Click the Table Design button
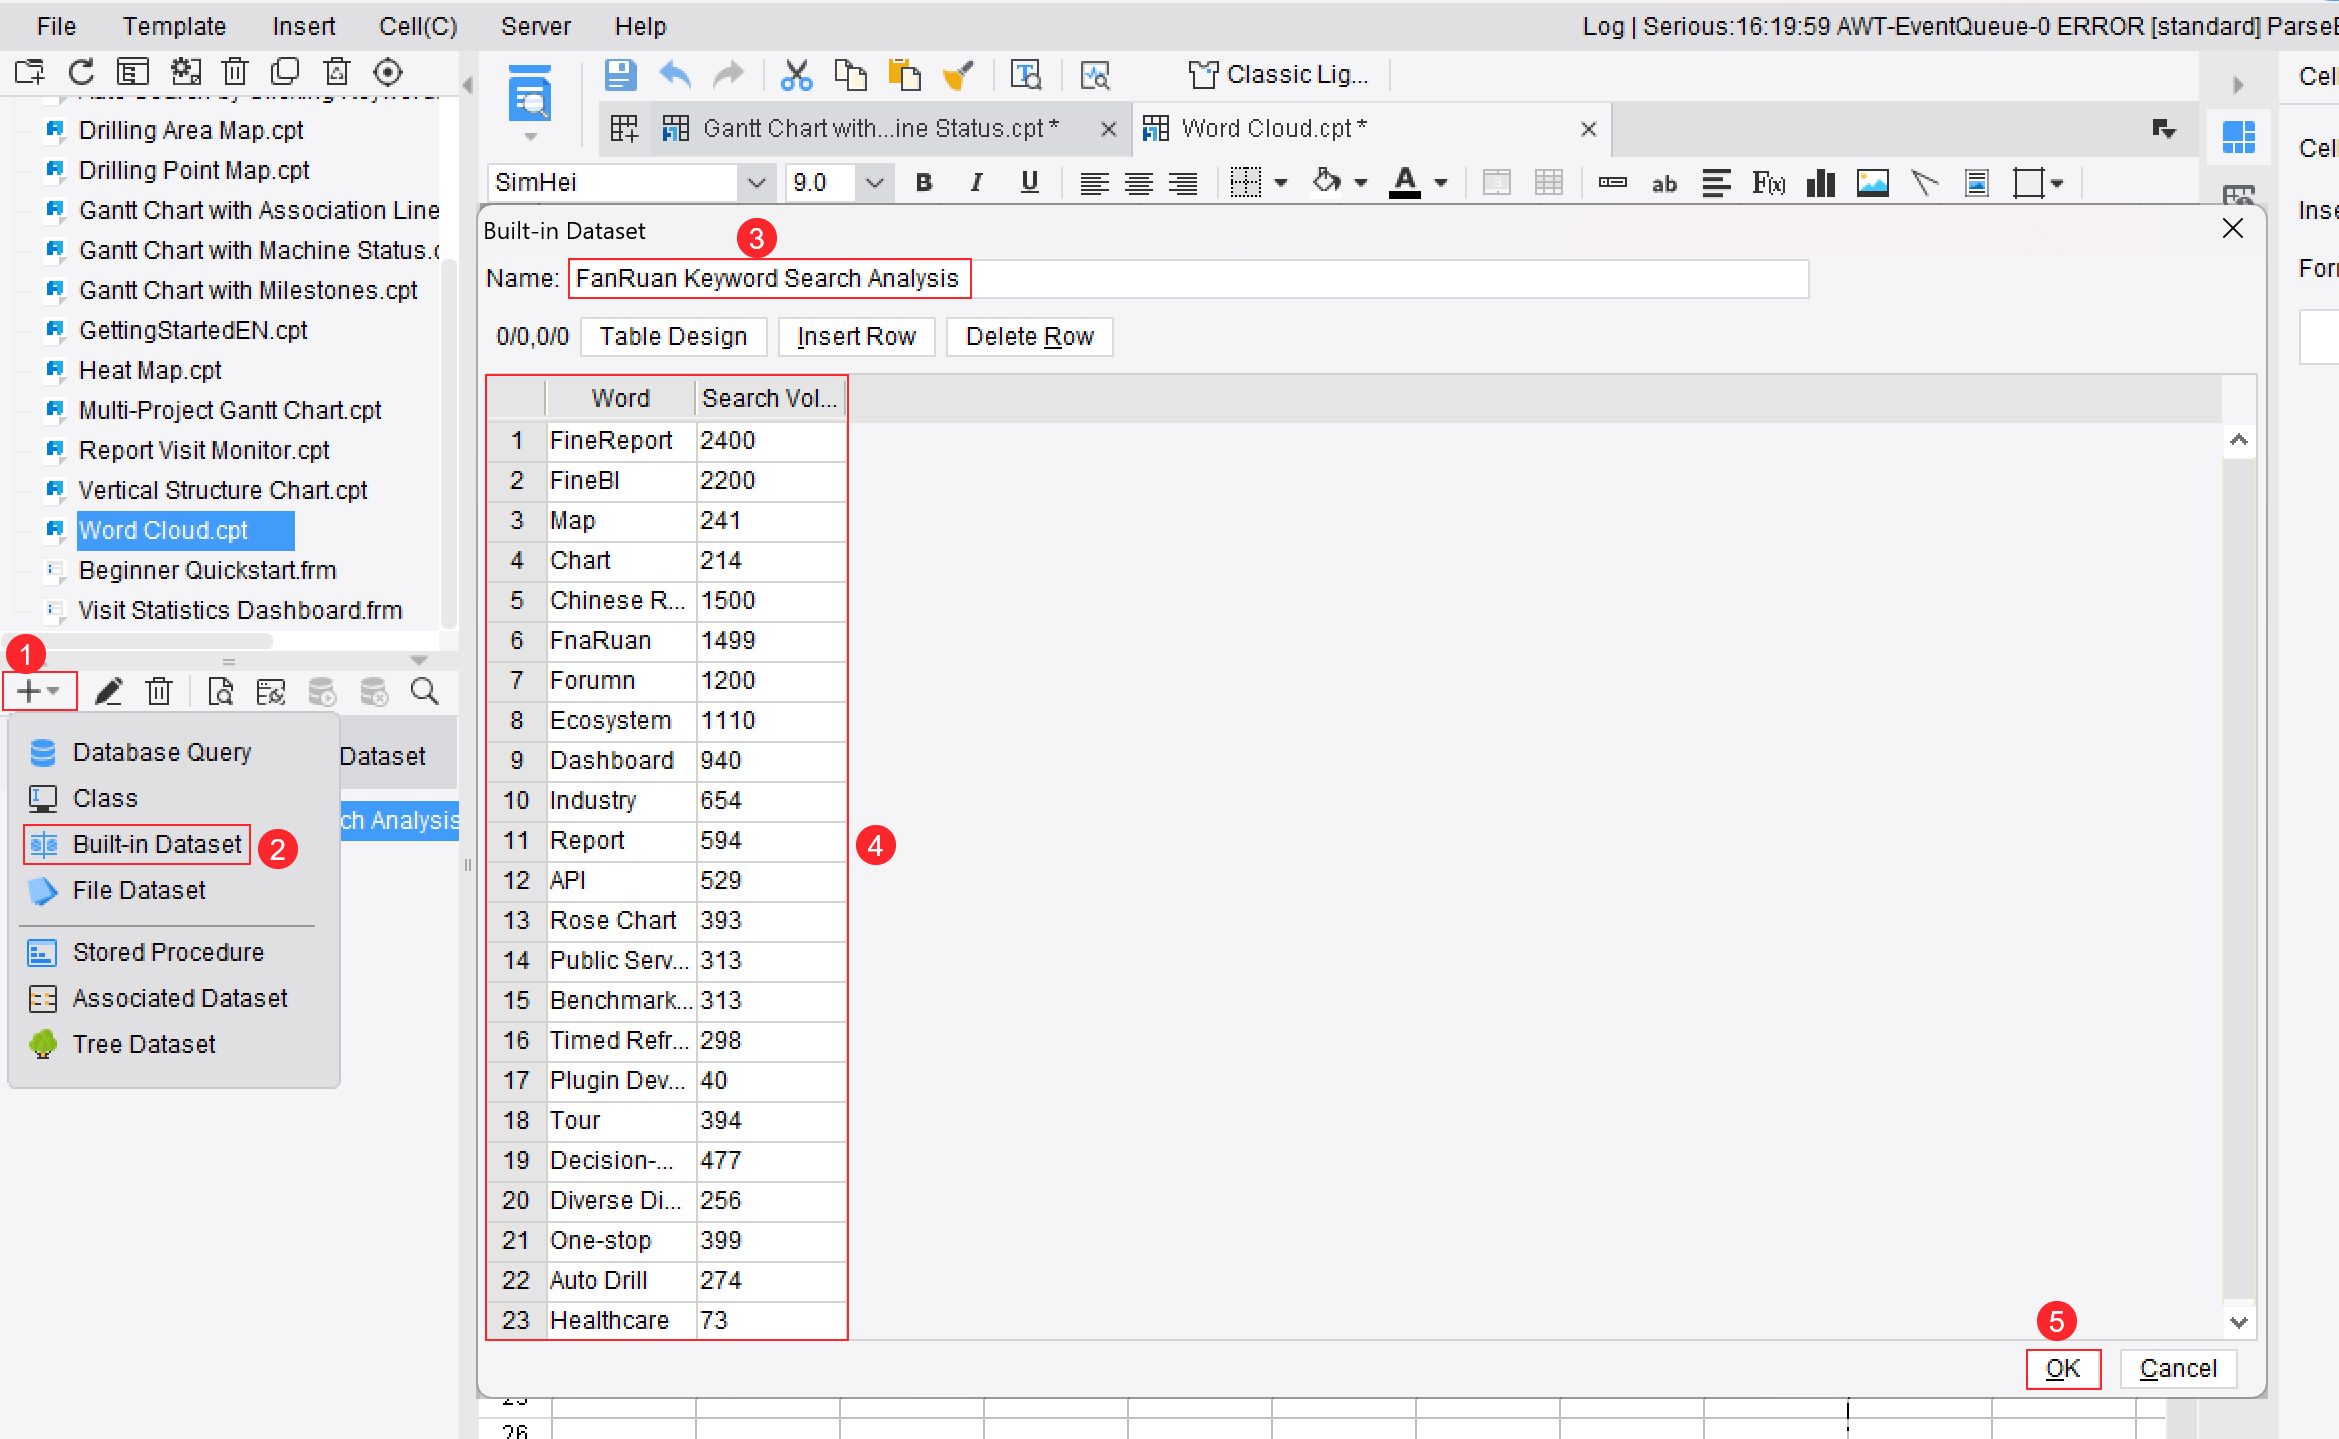 (673, 337)
